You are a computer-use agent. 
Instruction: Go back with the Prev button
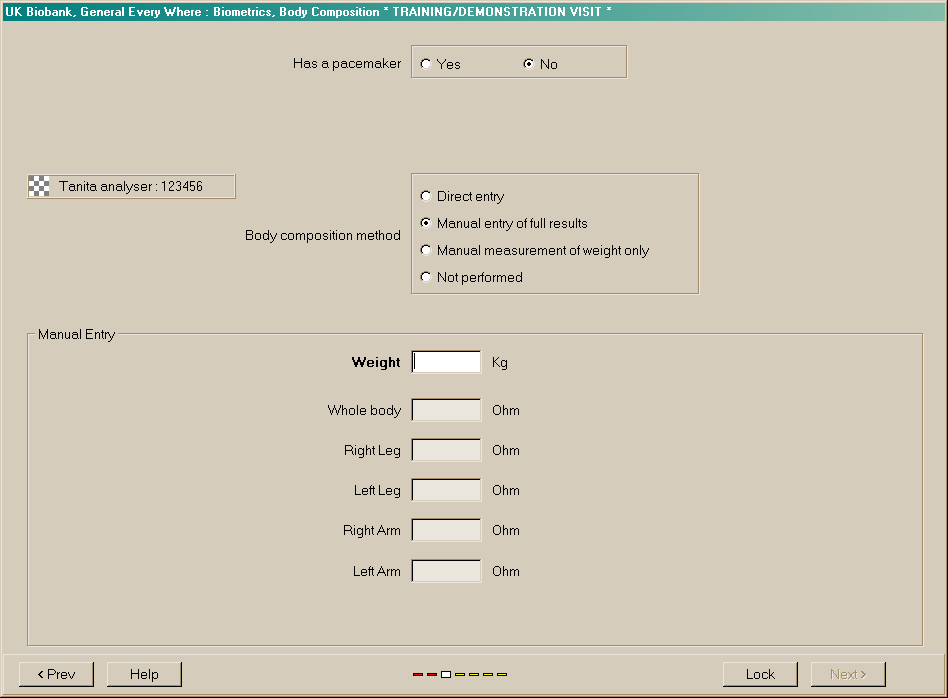[56, 674]
